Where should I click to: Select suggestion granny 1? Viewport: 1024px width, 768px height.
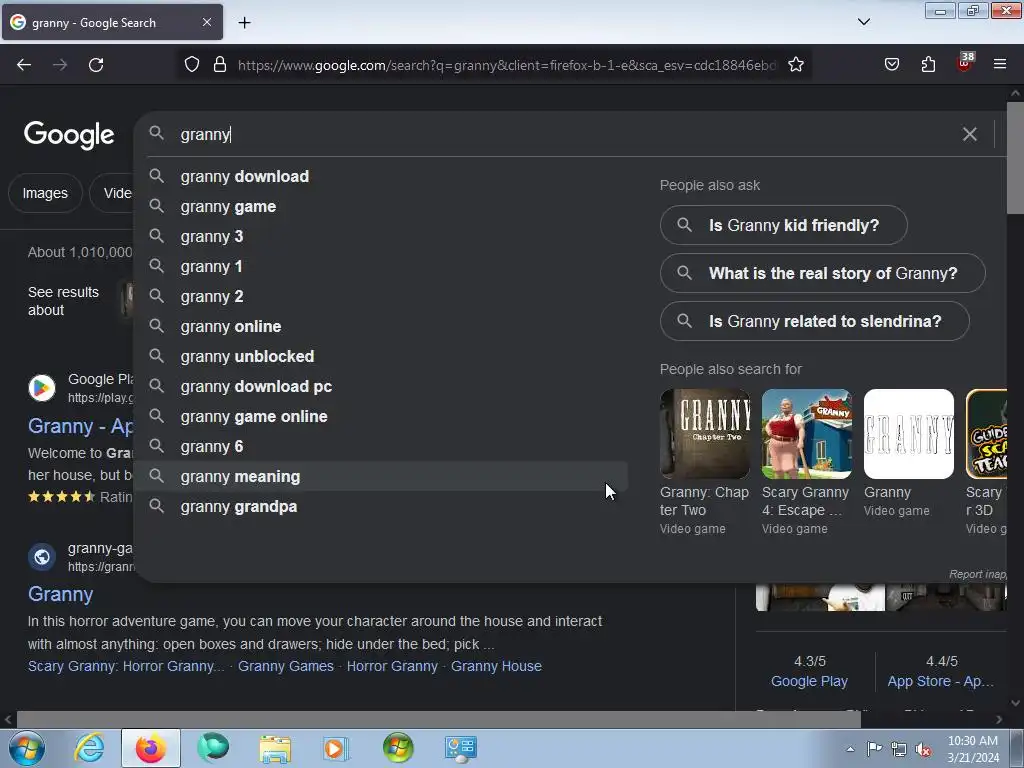[381, 266]
